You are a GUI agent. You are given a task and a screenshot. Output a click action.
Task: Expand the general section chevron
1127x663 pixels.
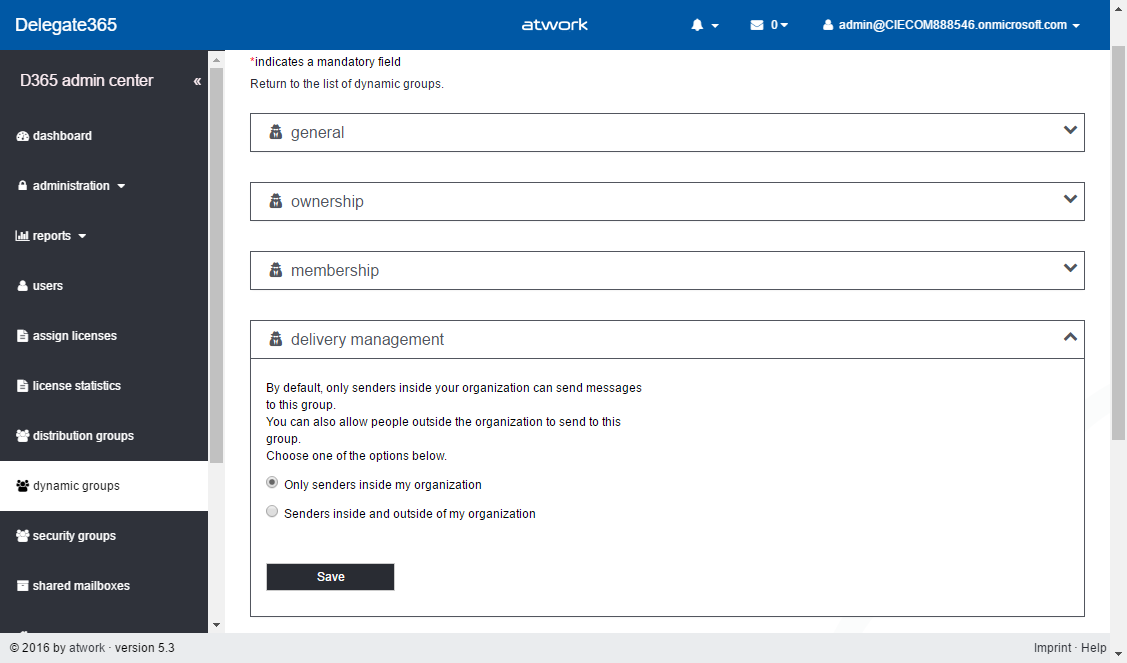point(1070,130)
